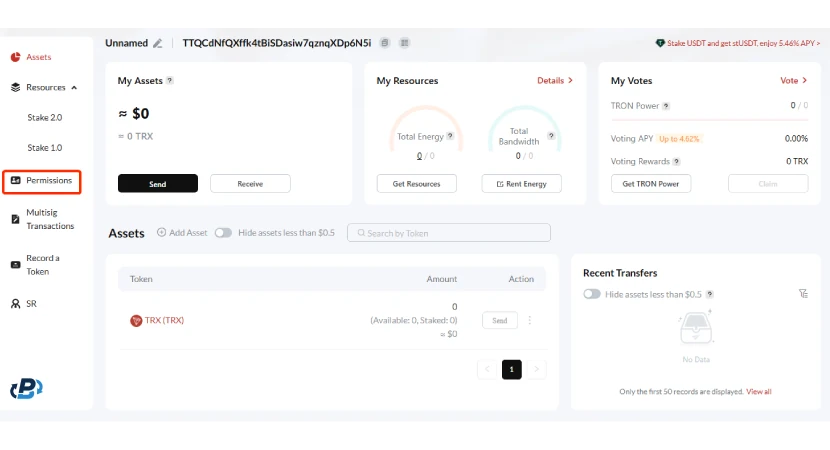Click the Voting Rewards help icon
830x450 pixels.
pyautogui.click(x=676, y=161)
